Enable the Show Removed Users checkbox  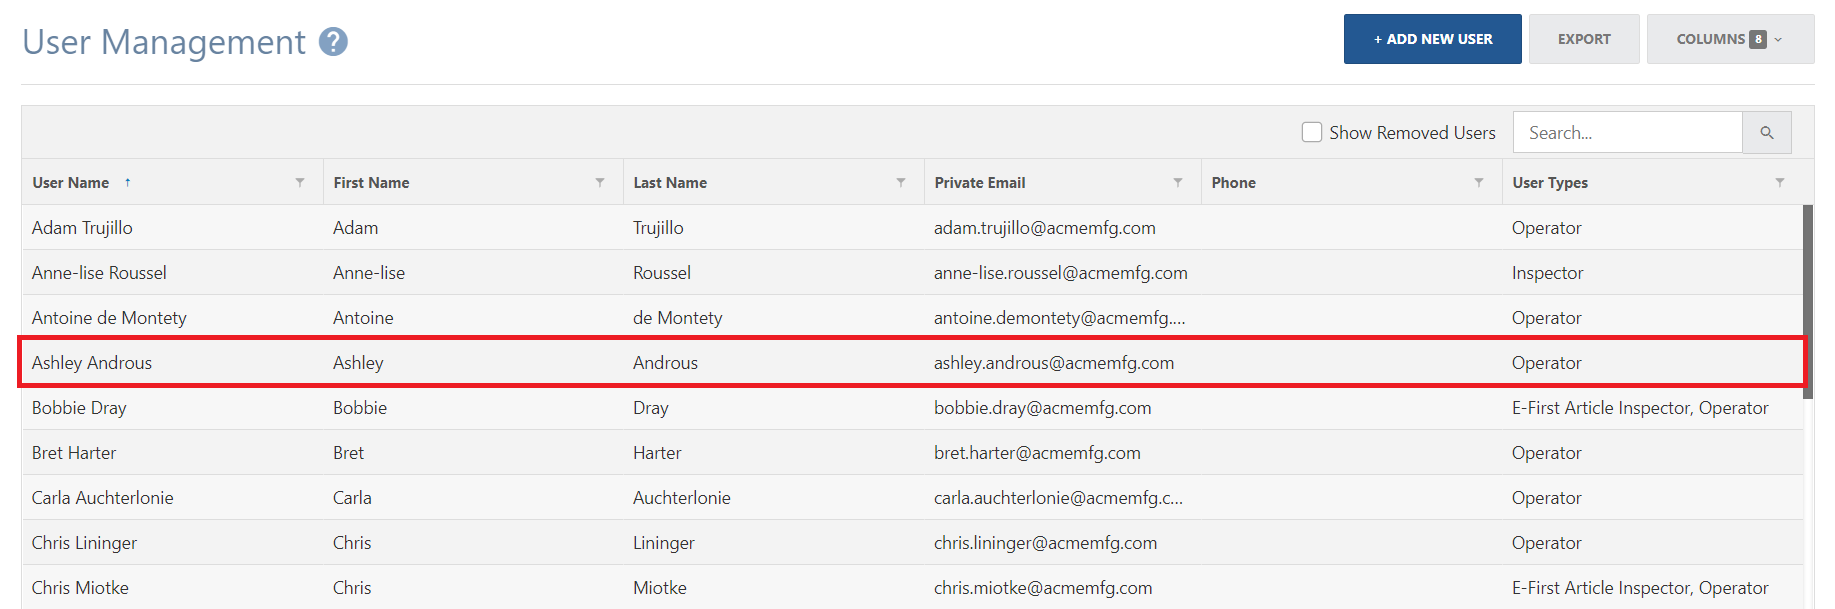click(1312, 132)
